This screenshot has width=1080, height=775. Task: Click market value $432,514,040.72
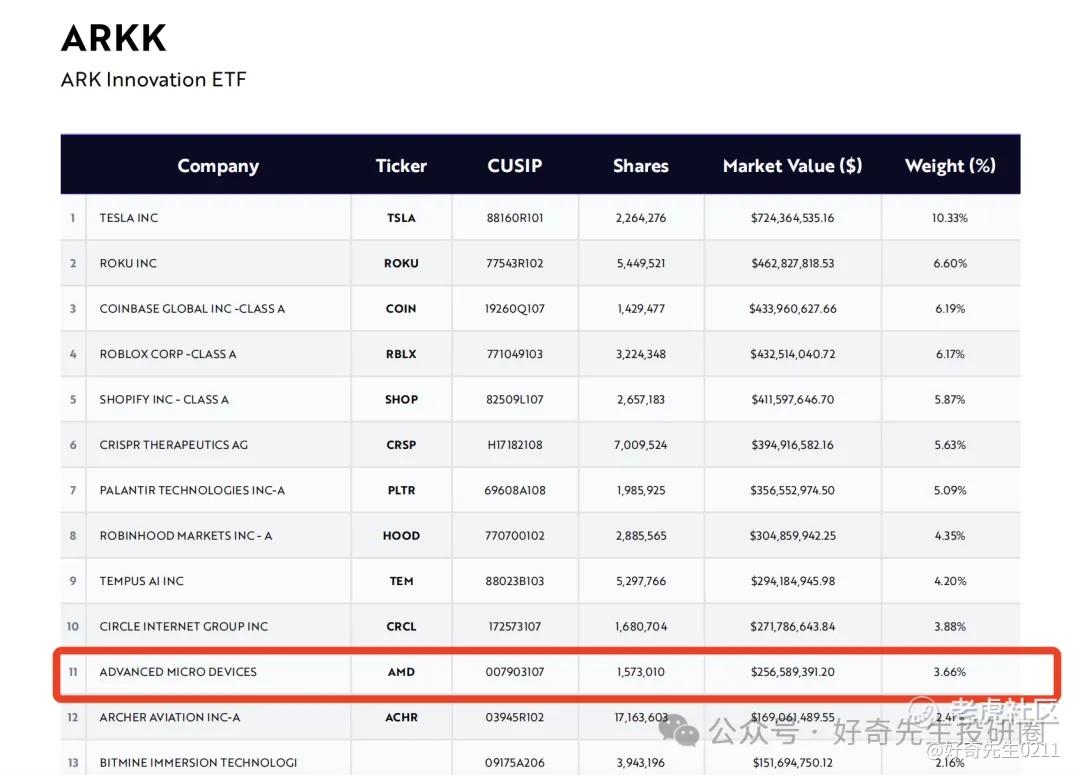pos(792,354)
